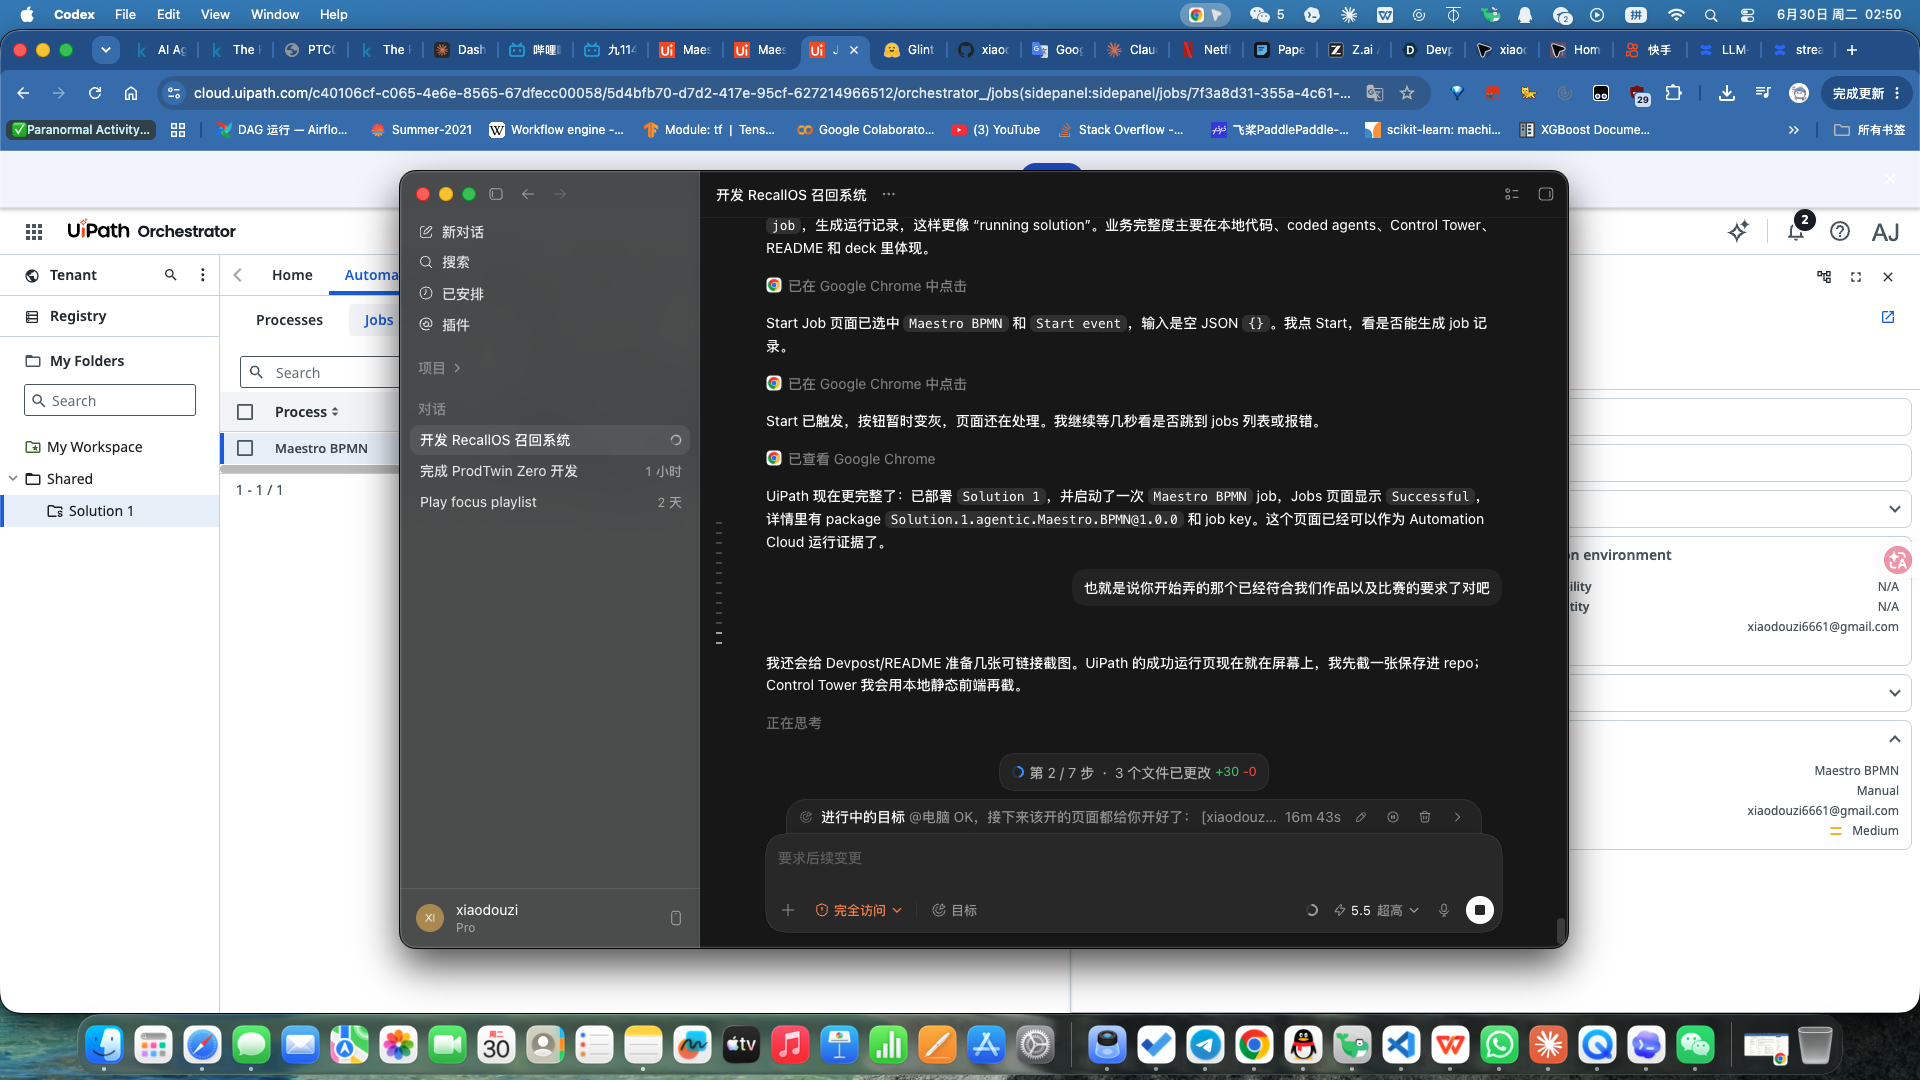
Task: Switch to Processes tab in Orchestrator
Action: click(x=289, y=320)
